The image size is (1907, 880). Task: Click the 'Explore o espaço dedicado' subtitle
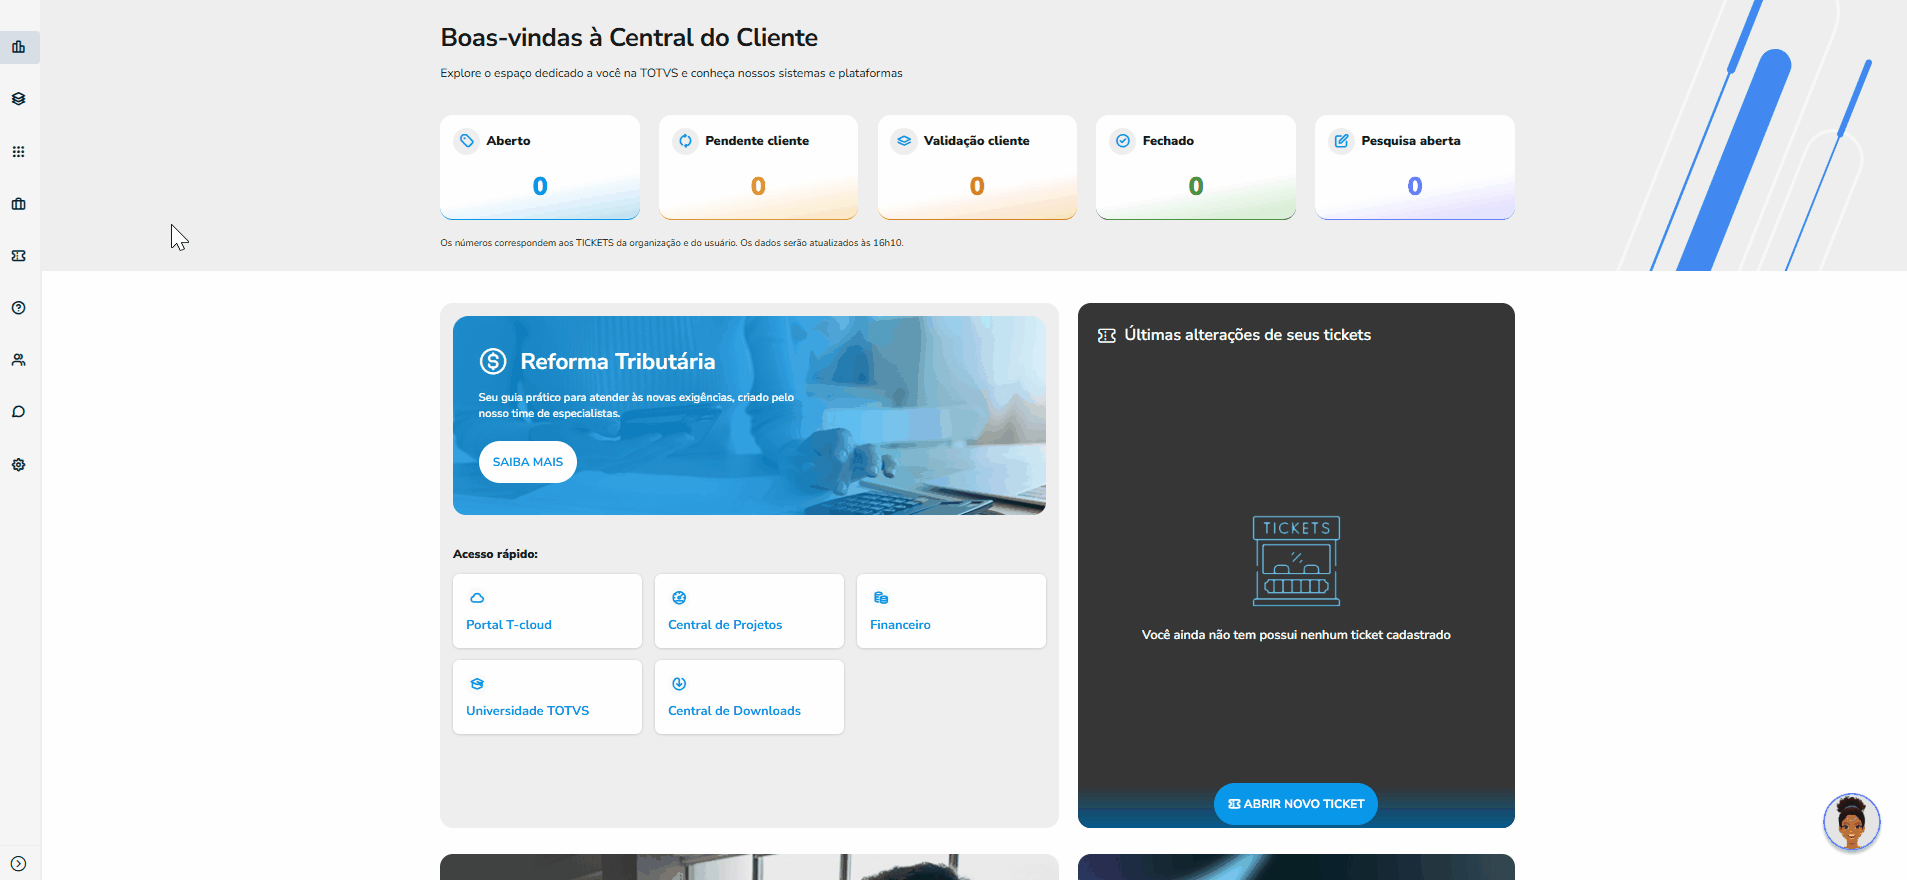click(x=671, y=73)
